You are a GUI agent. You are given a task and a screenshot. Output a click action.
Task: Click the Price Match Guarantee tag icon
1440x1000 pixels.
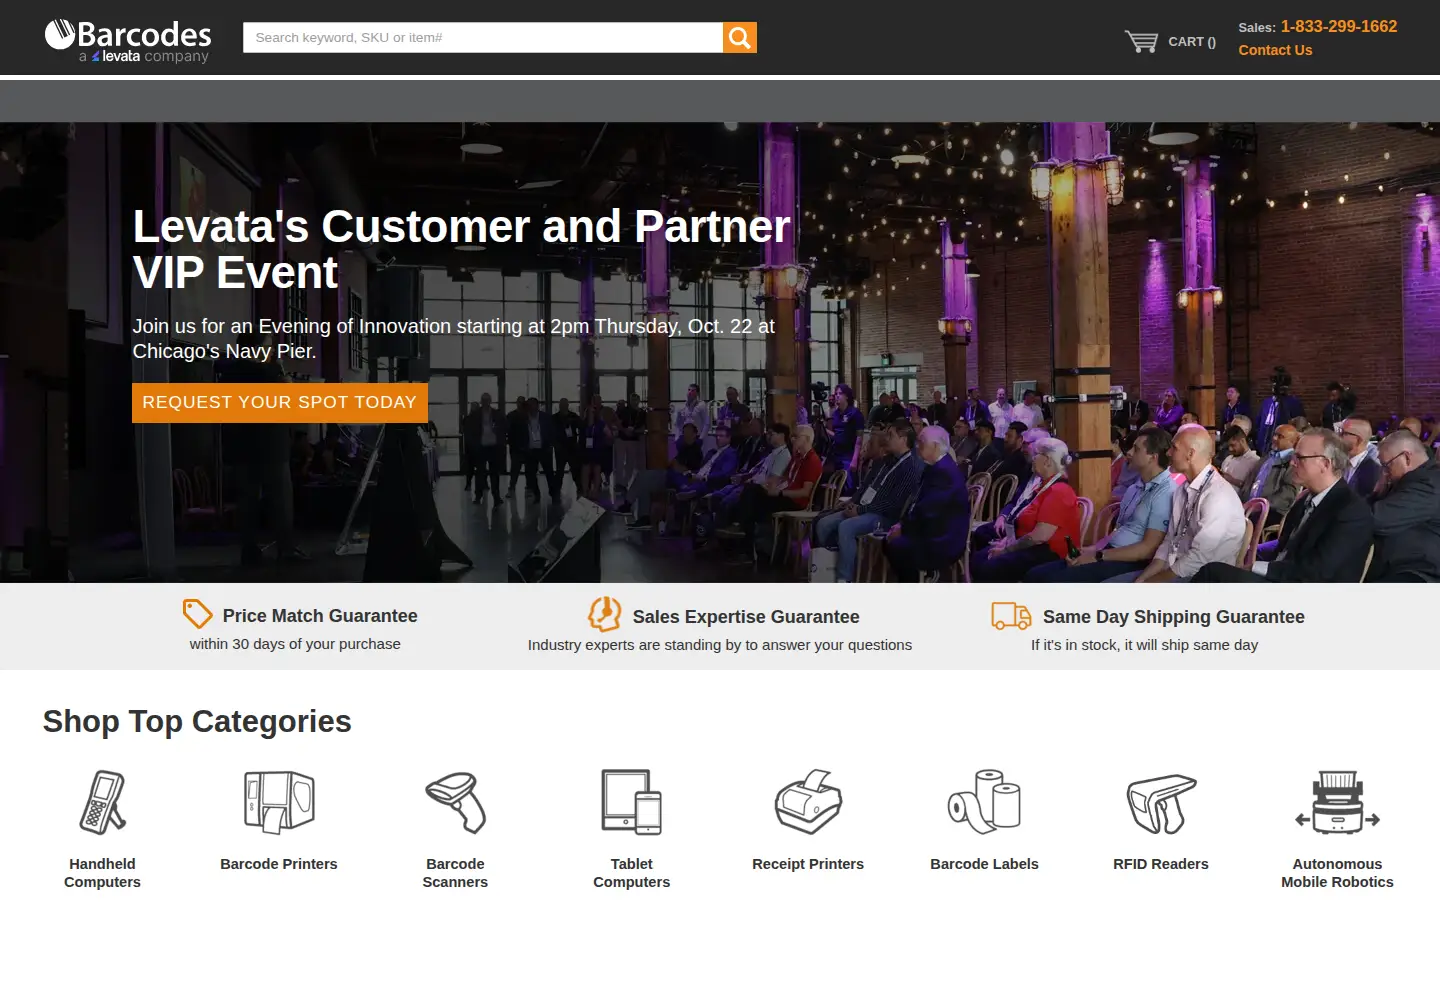point(197,614)
